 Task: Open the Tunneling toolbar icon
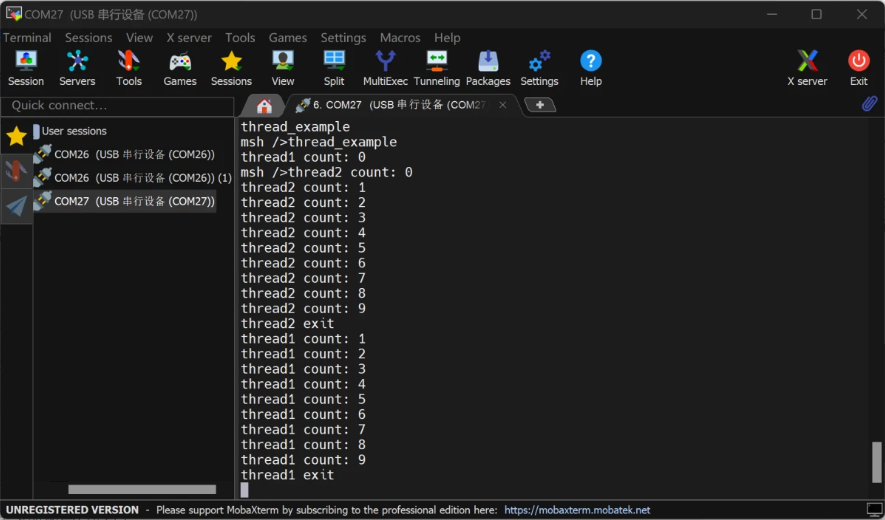[437, 68]
